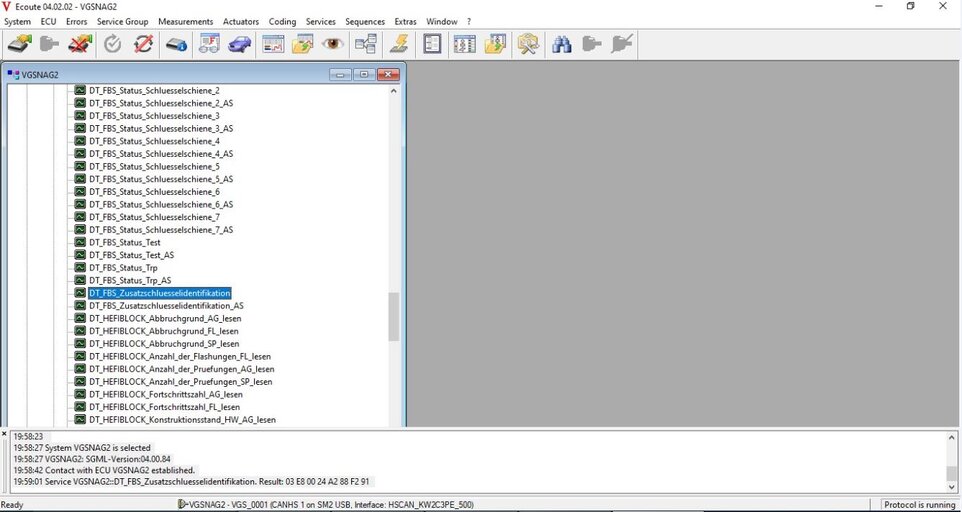The image size is (962, 512).
Task: Click the eye icon in the toolbar
Action: (334, 44)
